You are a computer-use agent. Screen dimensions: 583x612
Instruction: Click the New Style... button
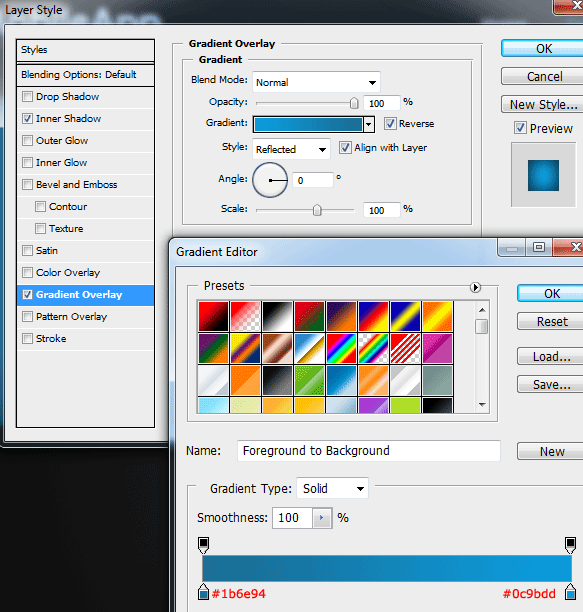click(543, 105)
